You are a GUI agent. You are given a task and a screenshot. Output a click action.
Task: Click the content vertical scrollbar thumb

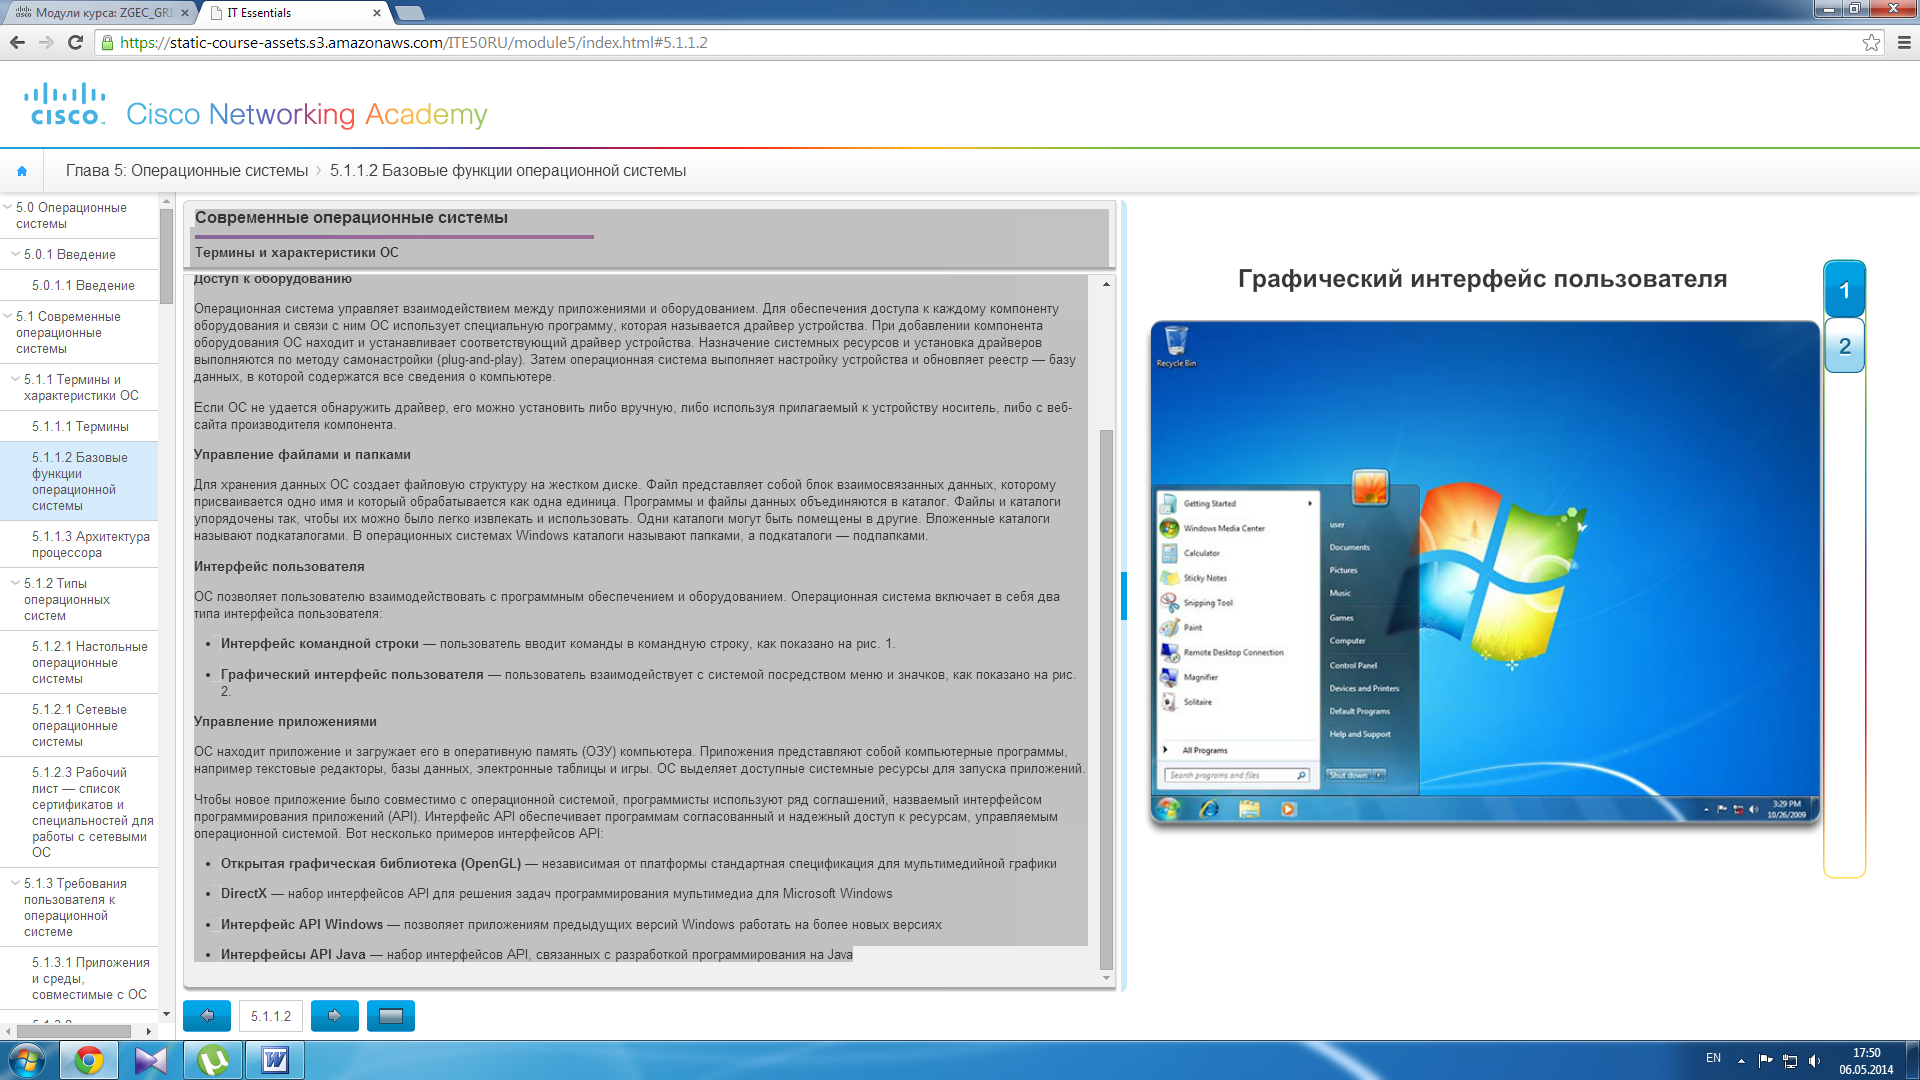coord(1106,700)
